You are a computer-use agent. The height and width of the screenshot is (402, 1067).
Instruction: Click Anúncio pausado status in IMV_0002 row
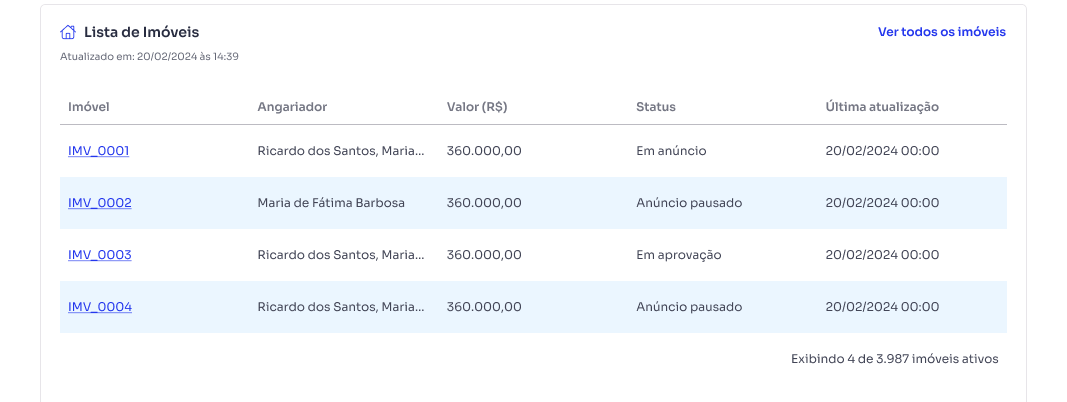pyautogui.click(x=689, y=203)
